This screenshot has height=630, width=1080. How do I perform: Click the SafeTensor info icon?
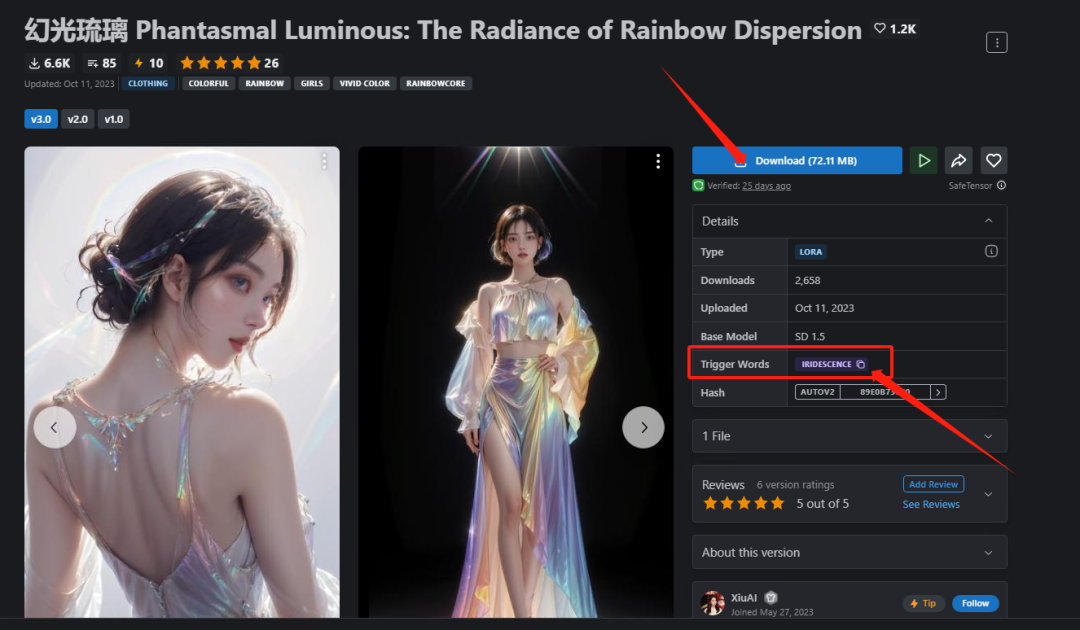coord(1001,185)
